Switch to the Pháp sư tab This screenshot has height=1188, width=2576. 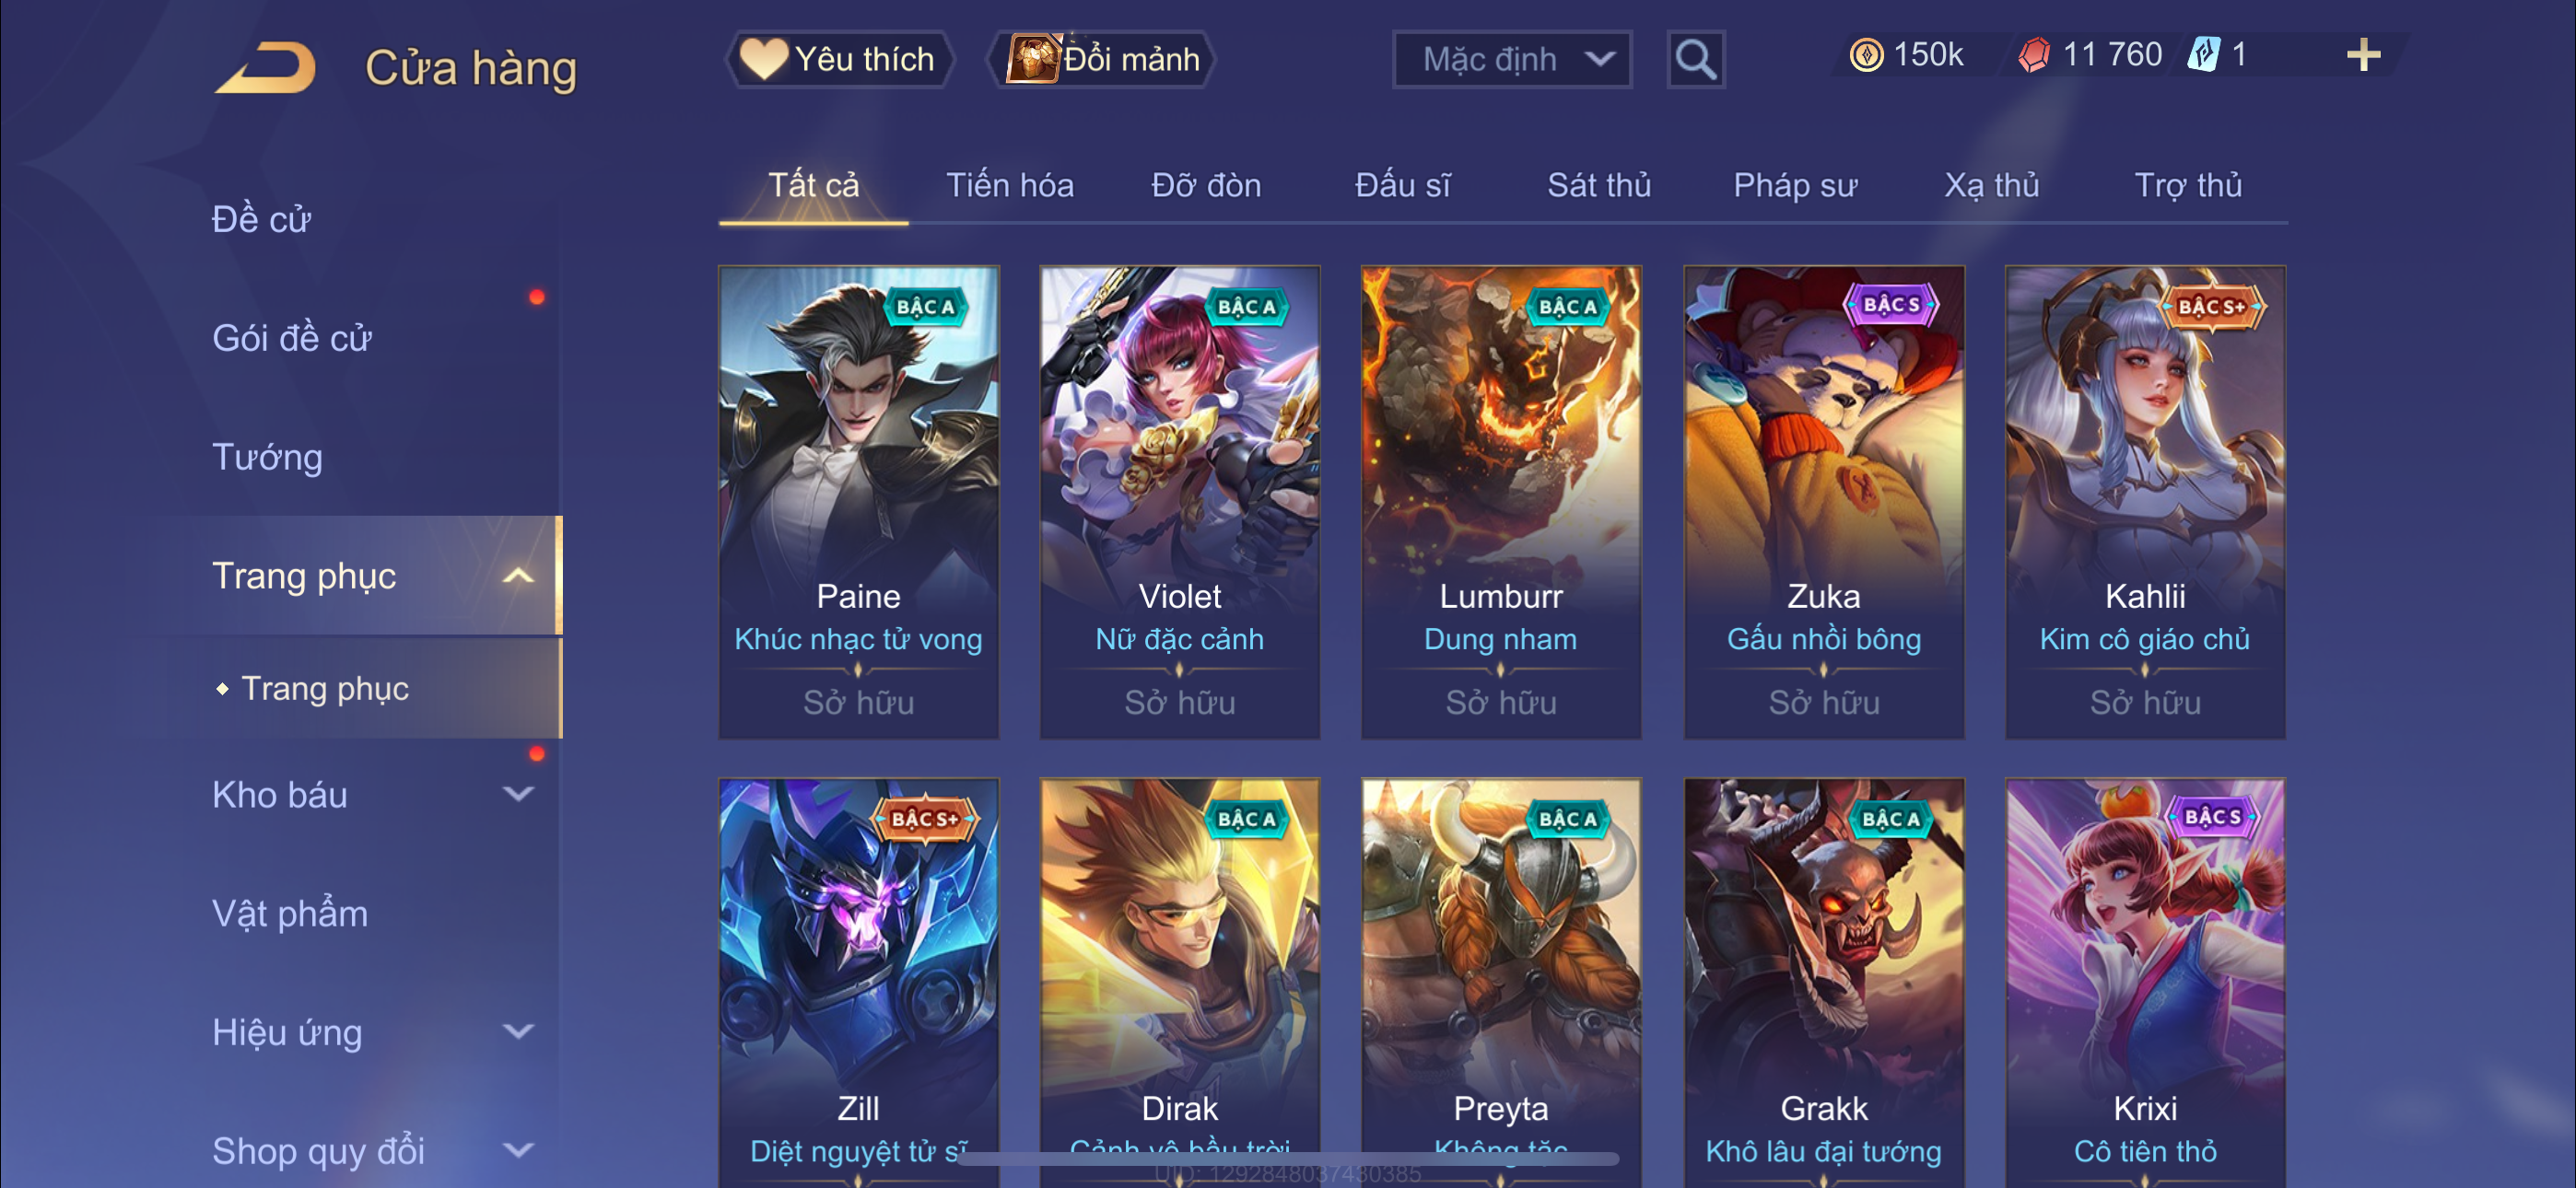[1795, 185]
